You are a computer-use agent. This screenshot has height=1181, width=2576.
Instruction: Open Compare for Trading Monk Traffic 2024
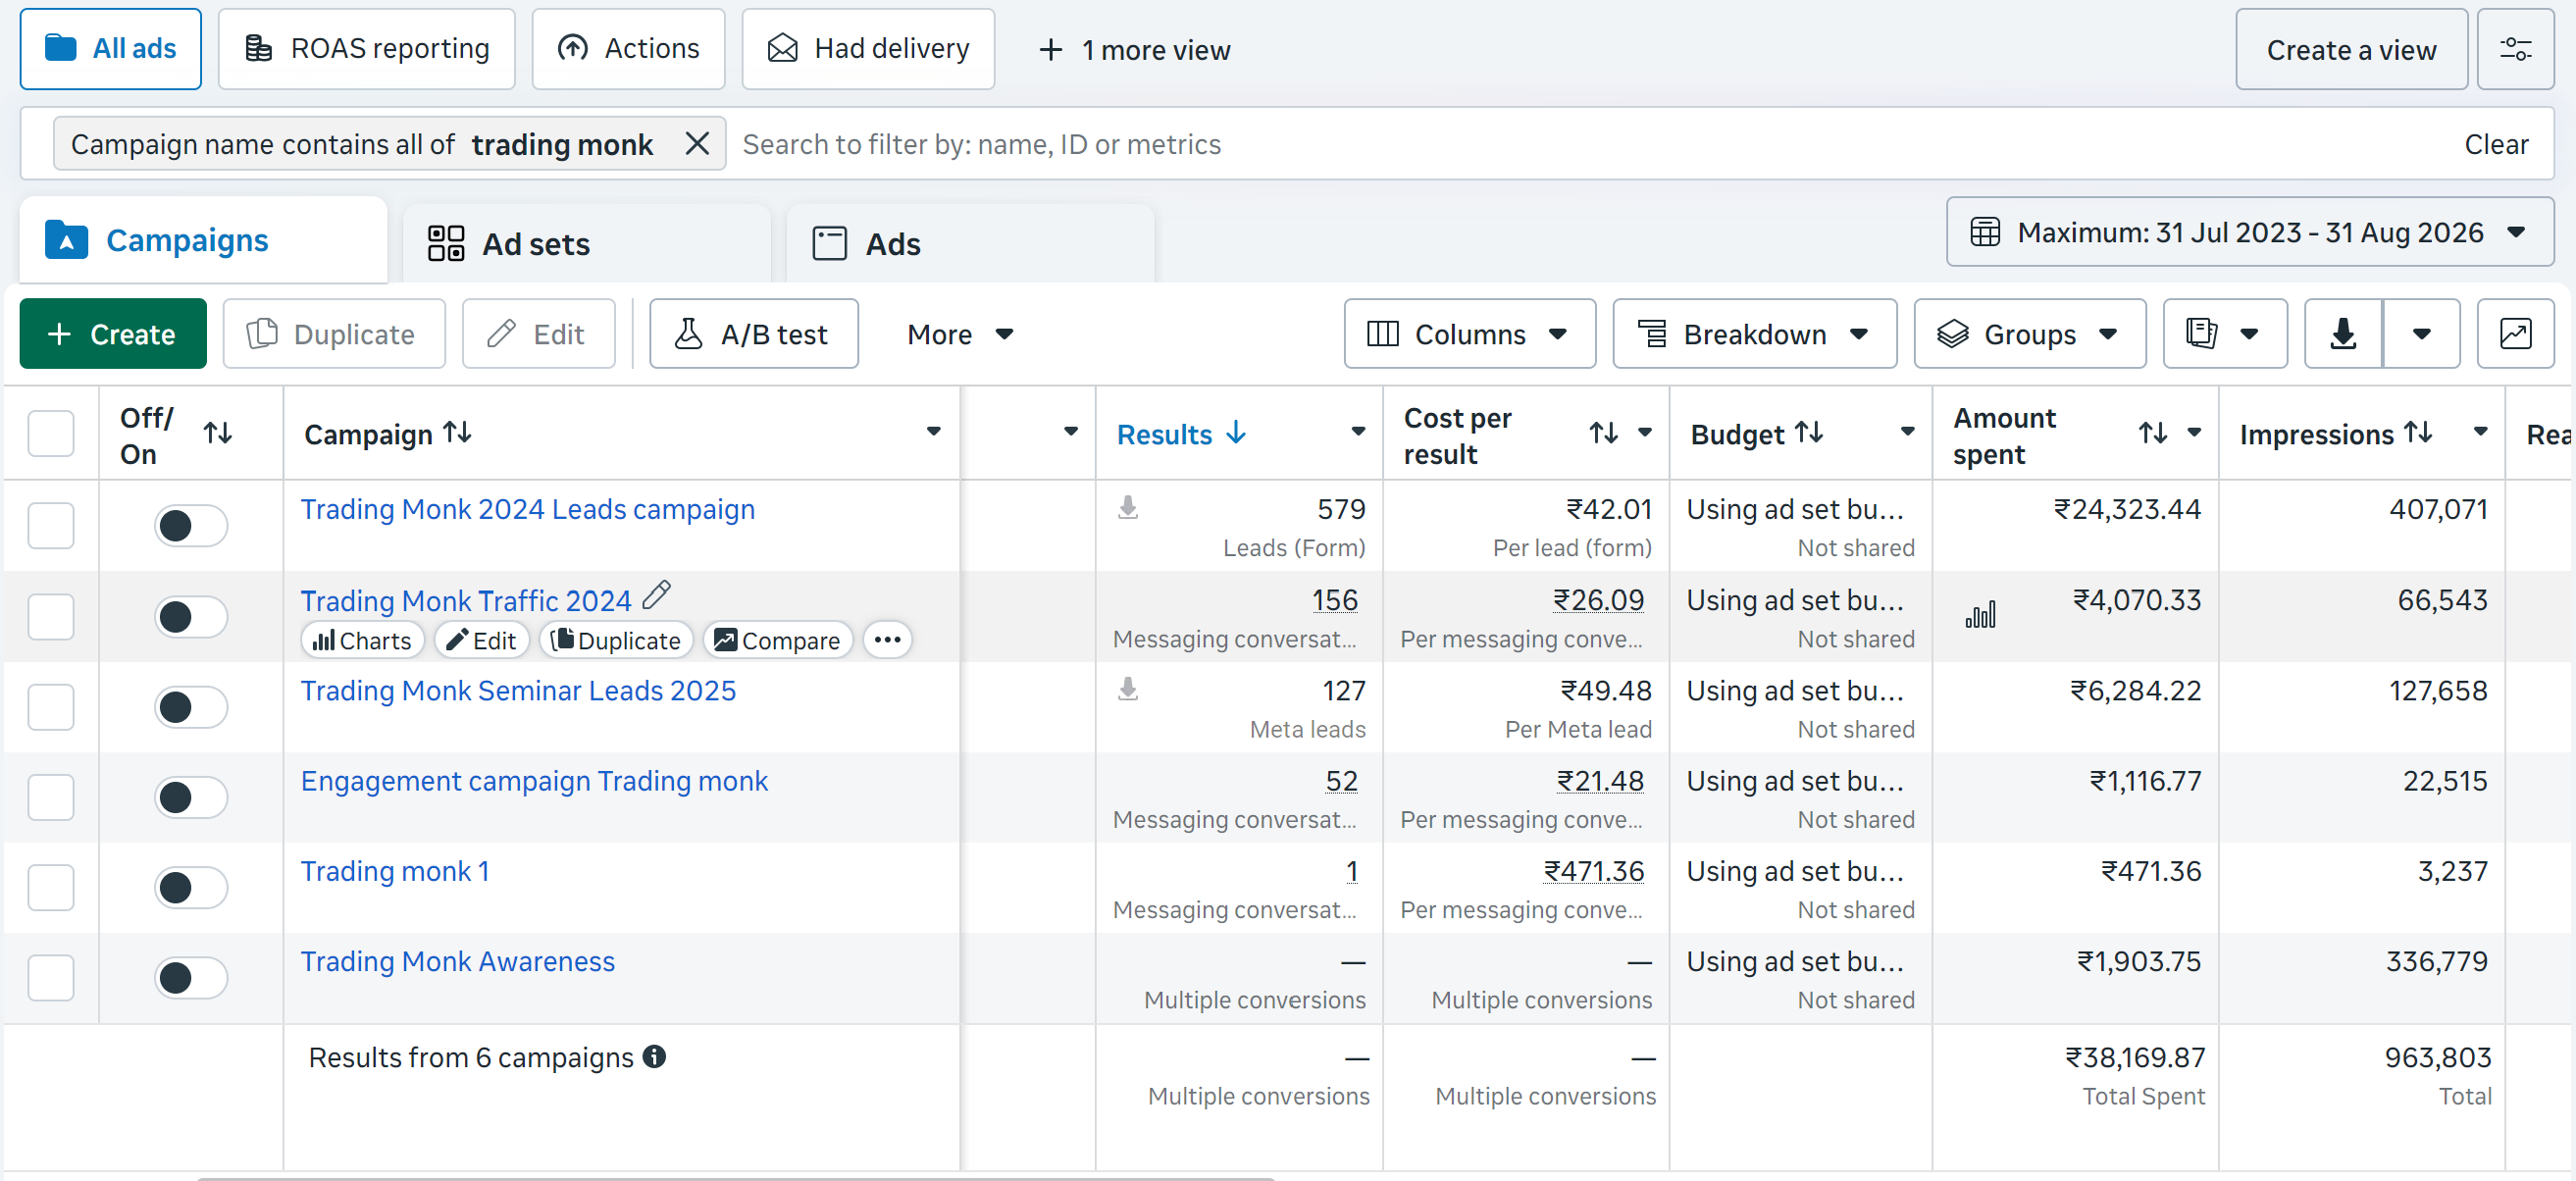[x=778, y=640]
